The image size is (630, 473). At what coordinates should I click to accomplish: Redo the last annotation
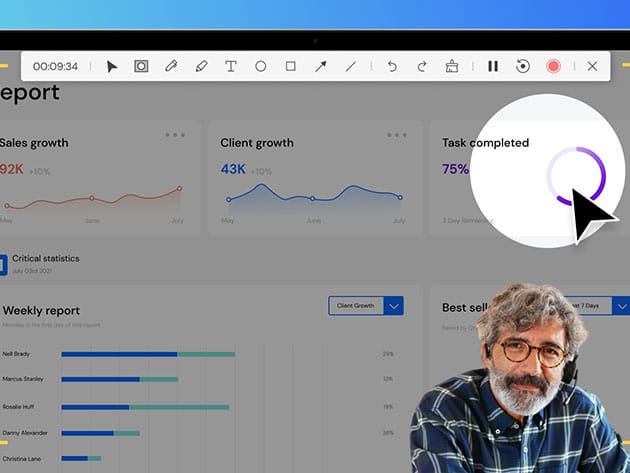(422, 66)
